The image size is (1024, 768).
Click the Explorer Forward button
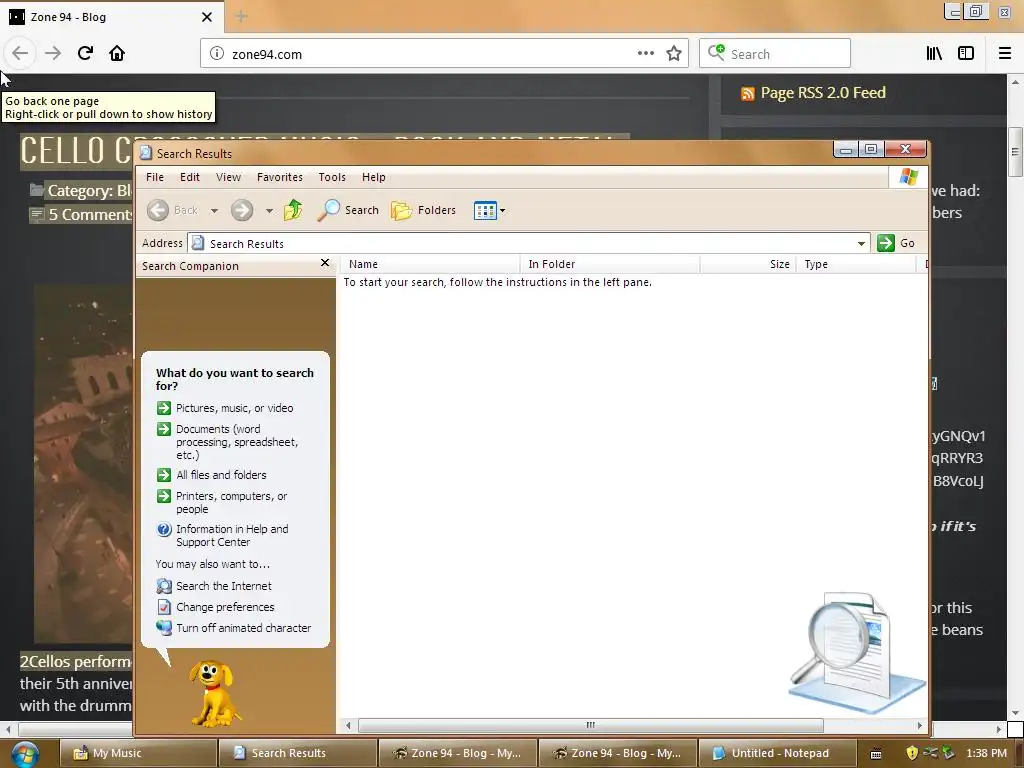click(x=242, y=210)
